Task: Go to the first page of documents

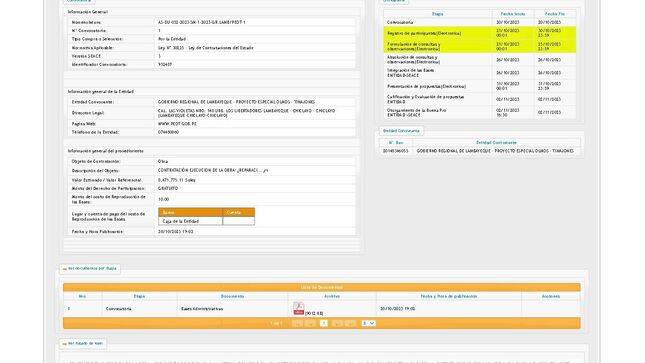Action: [297, 323]
